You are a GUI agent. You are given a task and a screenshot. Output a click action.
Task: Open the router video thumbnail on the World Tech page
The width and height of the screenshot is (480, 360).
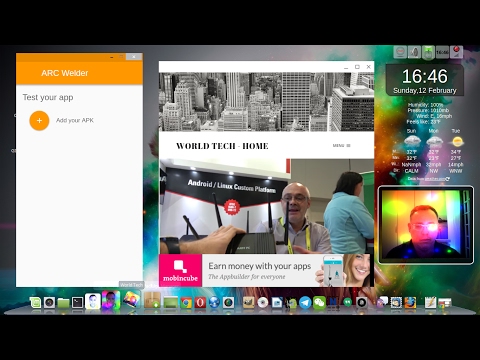(267, 206)
